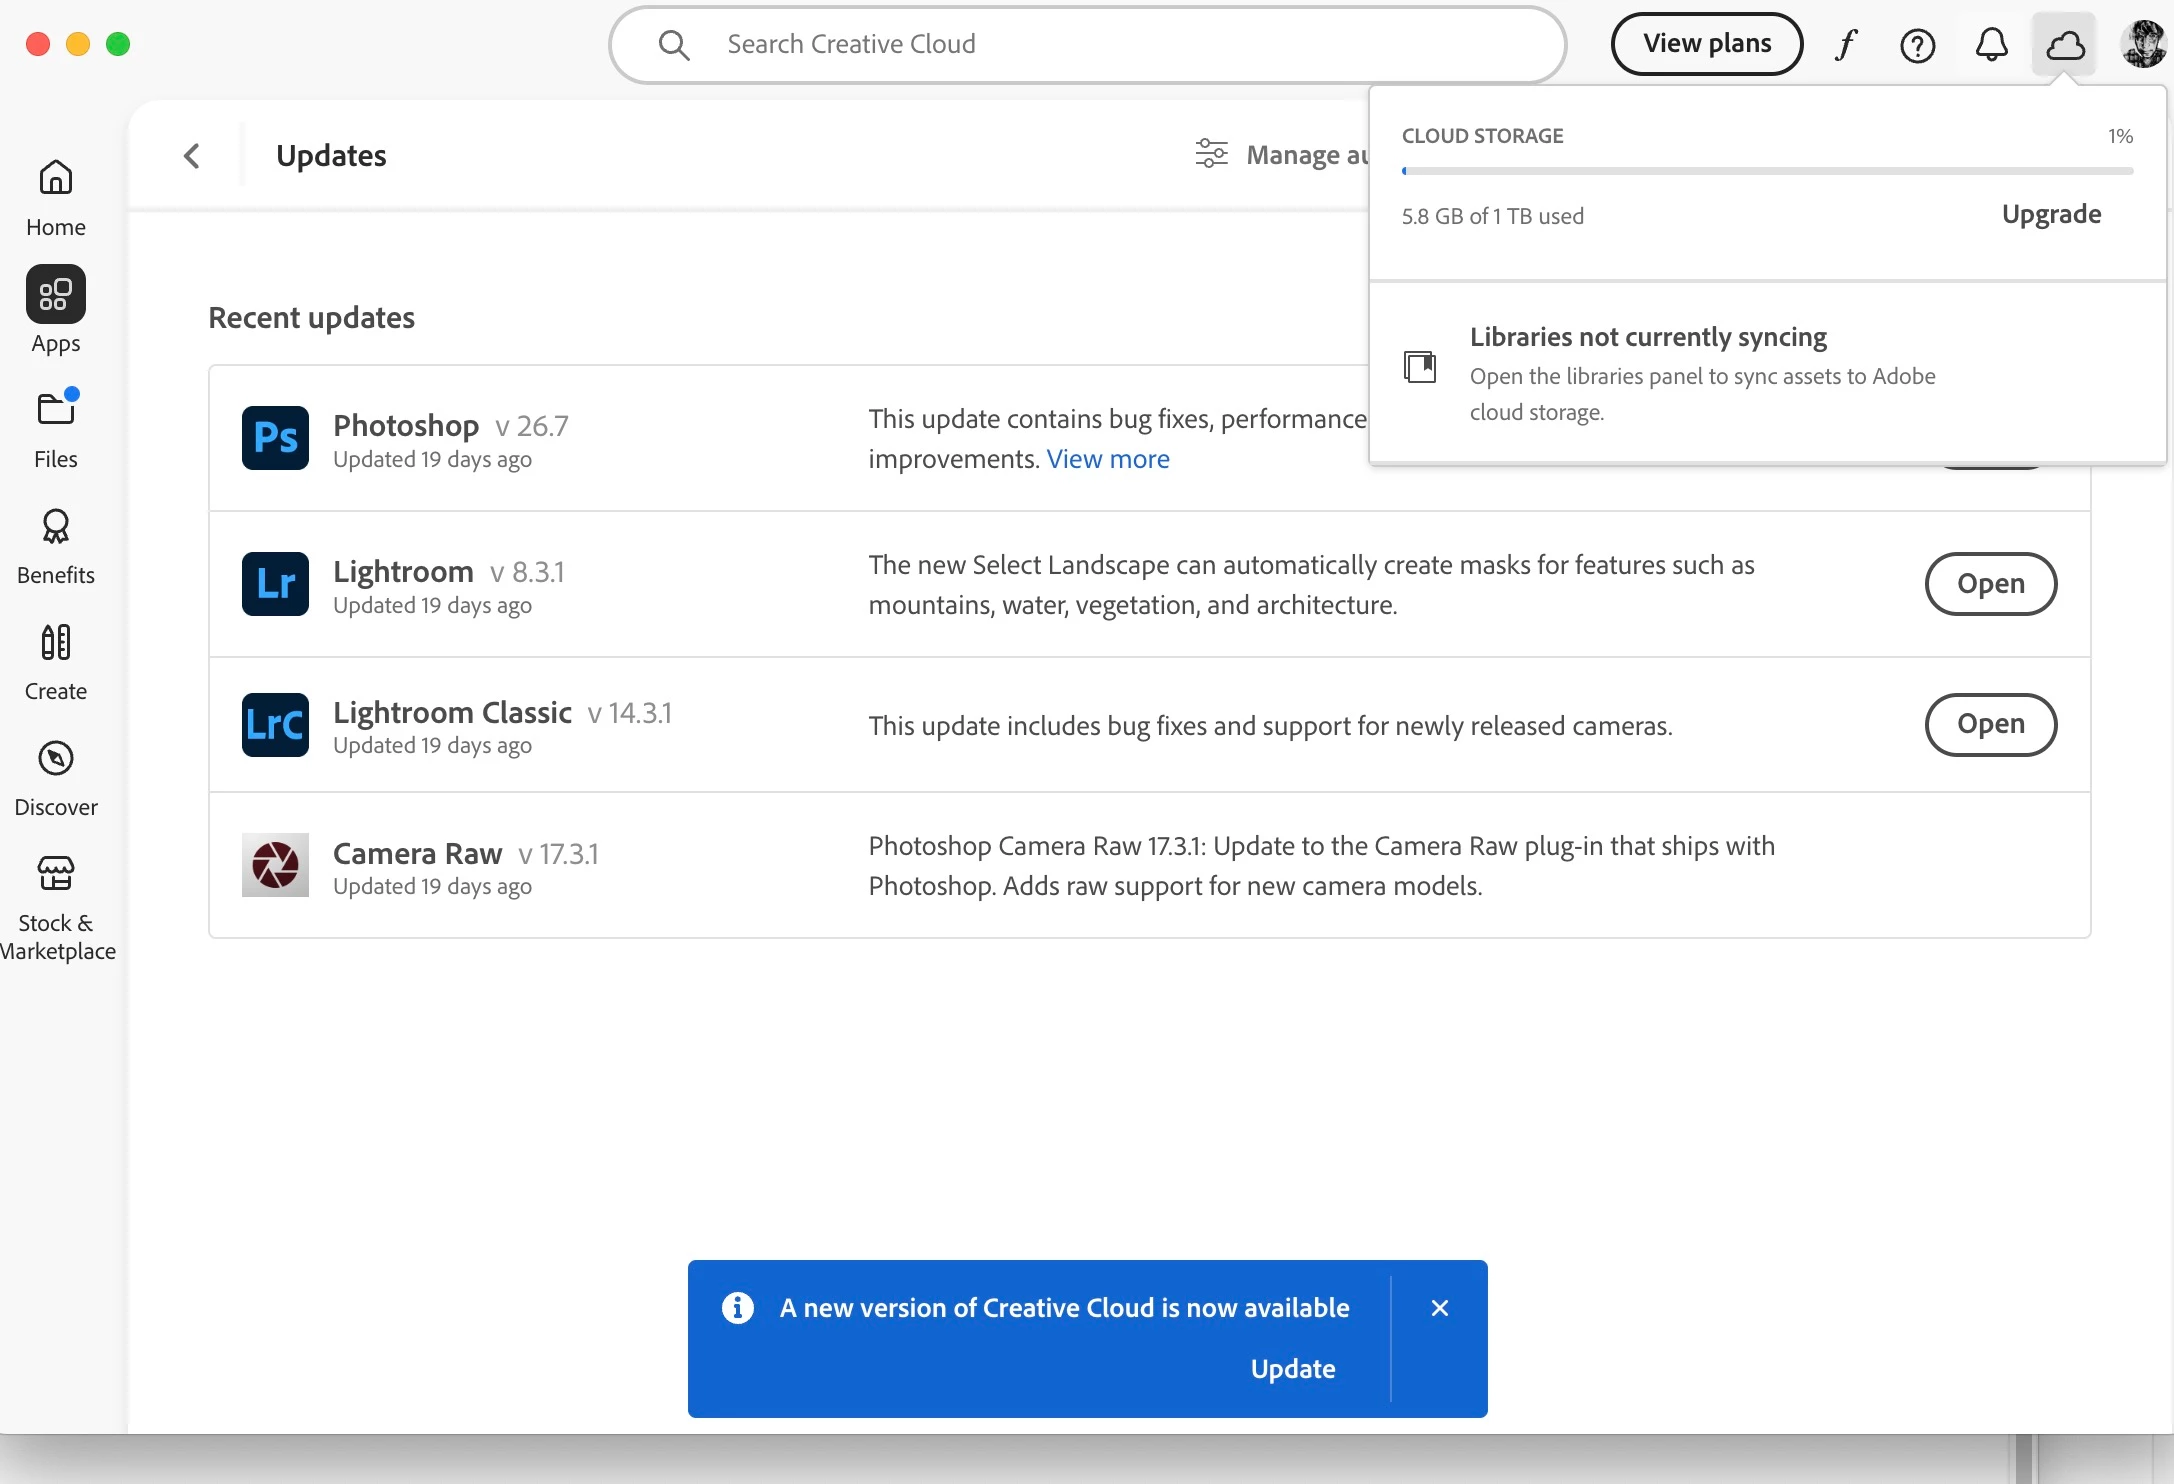Go to the Benefits section
The width and height of the screenshot is (2174, 1484).
click(56, 545)
